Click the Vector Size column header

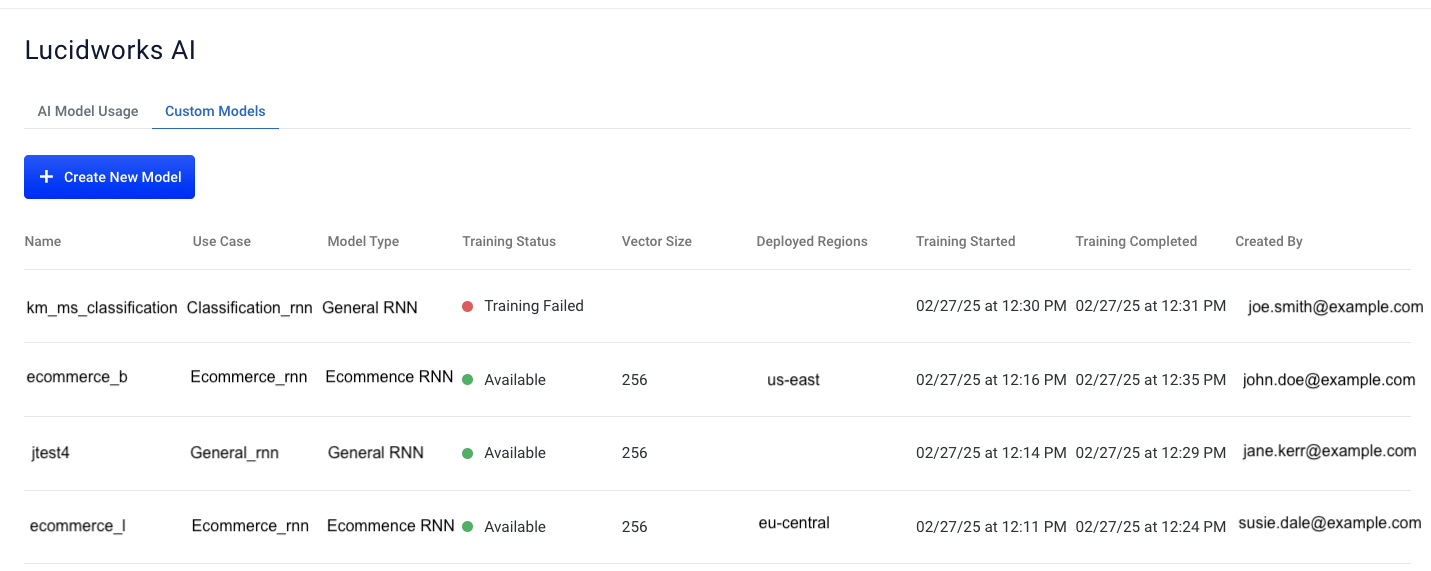(657, 241)
